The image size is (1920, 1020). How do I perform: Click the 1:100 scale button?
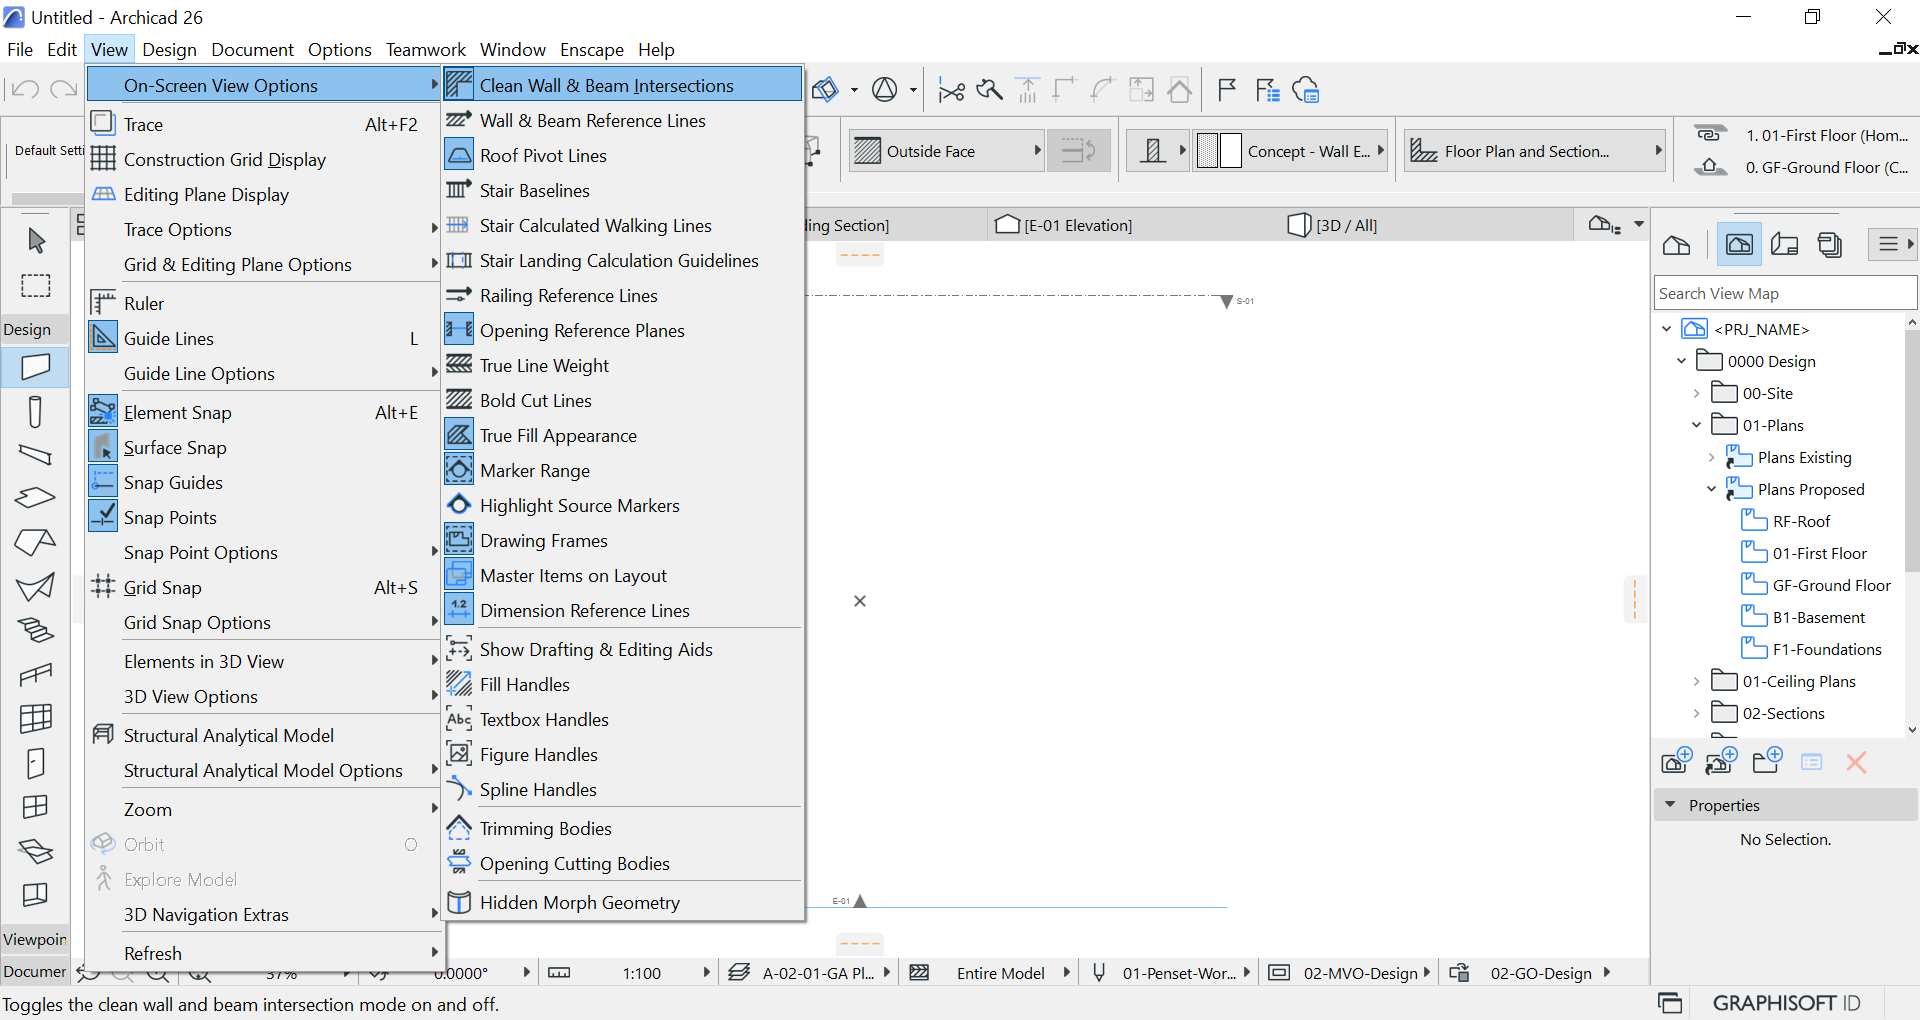click(641, 973)
